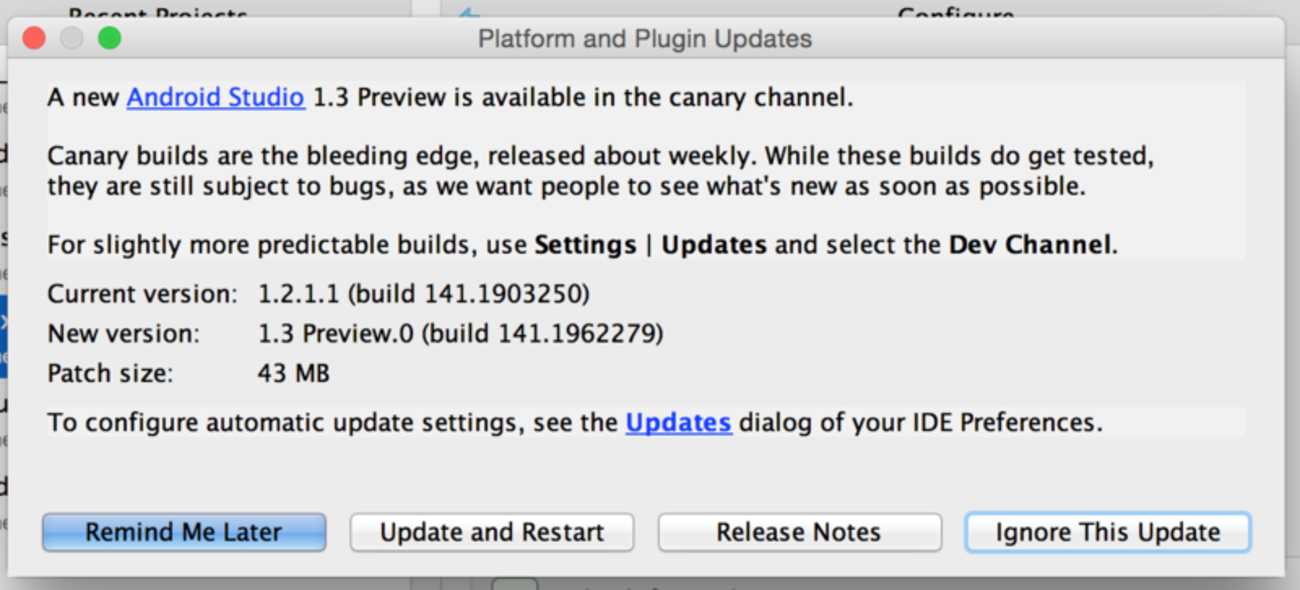Open the Updates preferences link
1300x590 pixels.
pos(678,423)
